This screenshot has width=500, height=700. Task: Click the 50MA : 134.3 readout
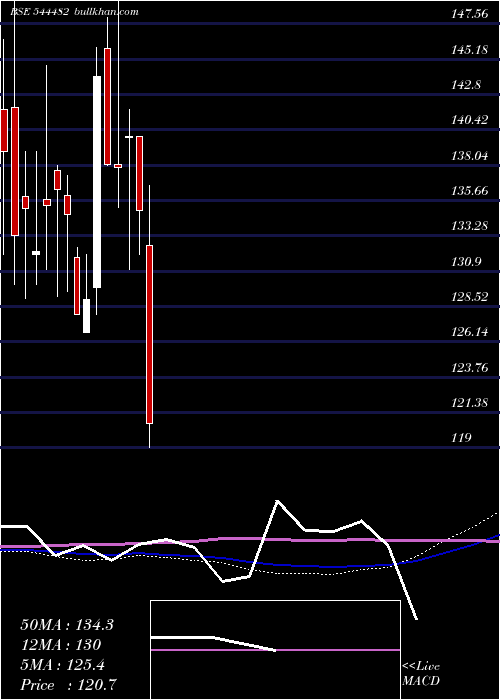coord(67,625)
